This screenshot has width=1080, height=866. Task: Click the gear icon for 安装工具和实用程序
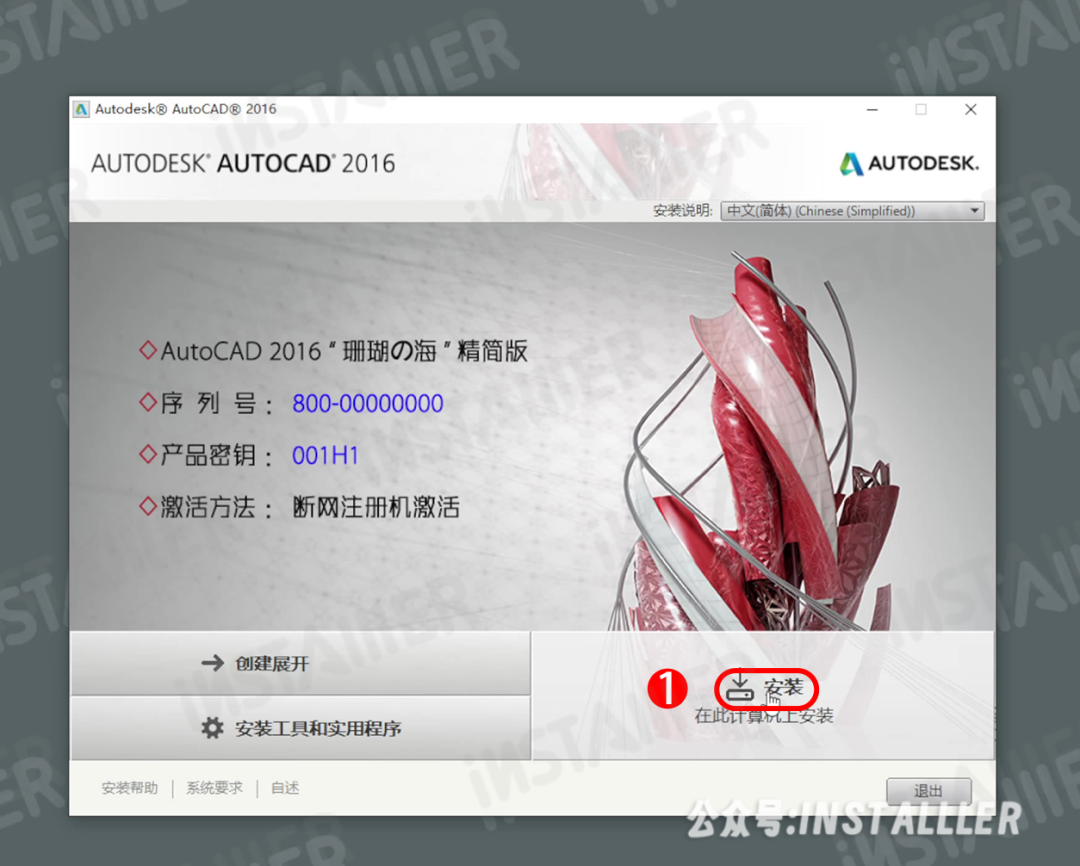212,728
